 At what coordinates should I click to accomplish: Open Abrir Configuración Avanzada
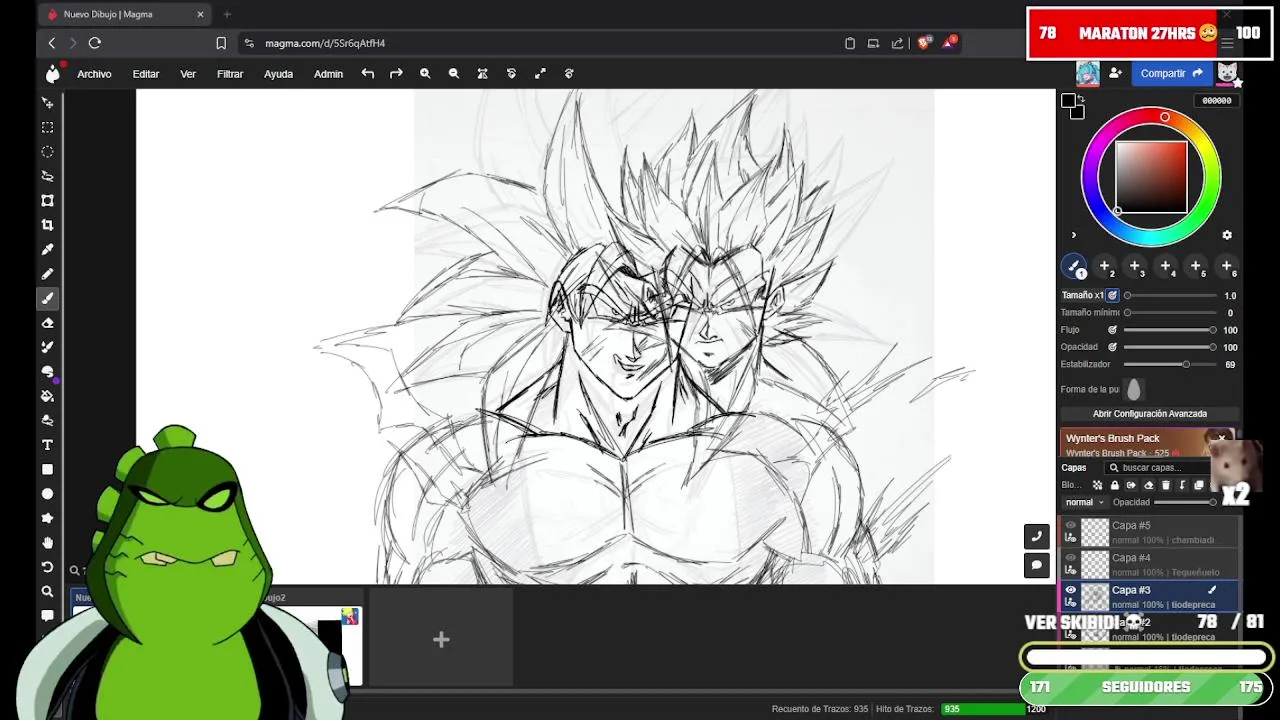click(x=1150, y=414)
